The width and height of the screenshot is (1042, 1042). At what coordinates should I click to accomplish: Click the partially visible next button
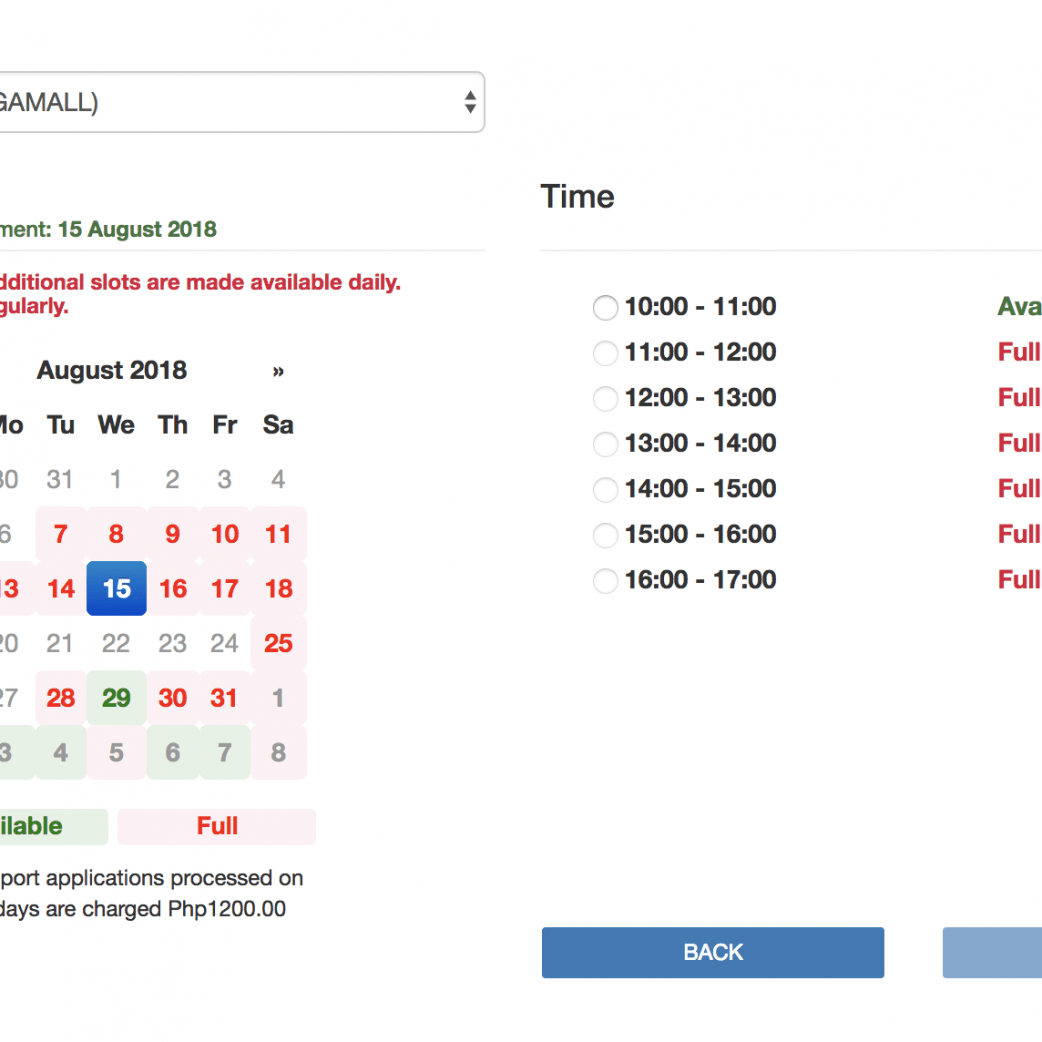point(992,952)
